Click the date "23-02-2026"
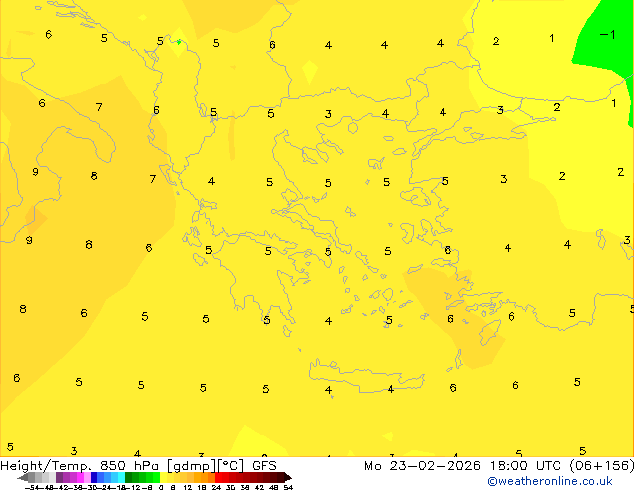Screen dimensions: 634x490 click(x=435, y=466)
